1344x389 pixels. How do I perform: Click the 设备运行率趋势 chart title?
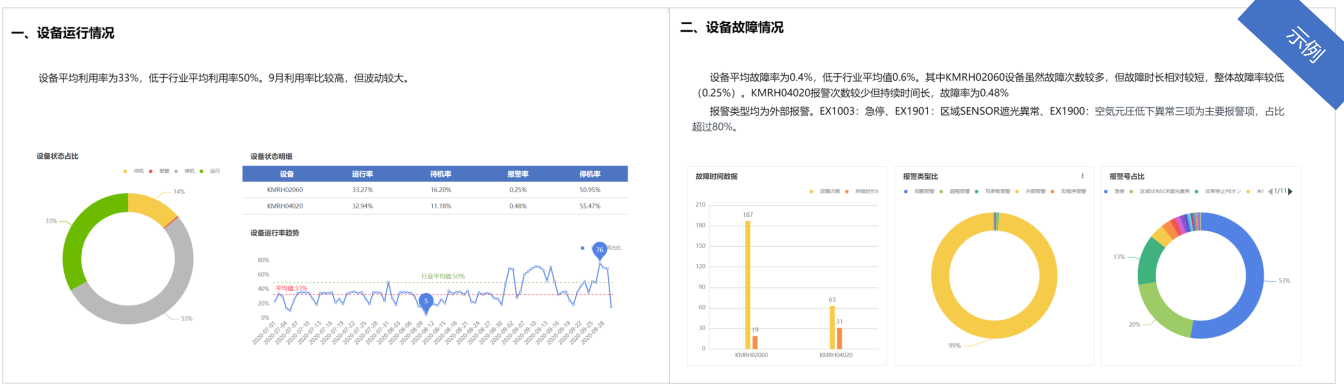pos(274,232)
